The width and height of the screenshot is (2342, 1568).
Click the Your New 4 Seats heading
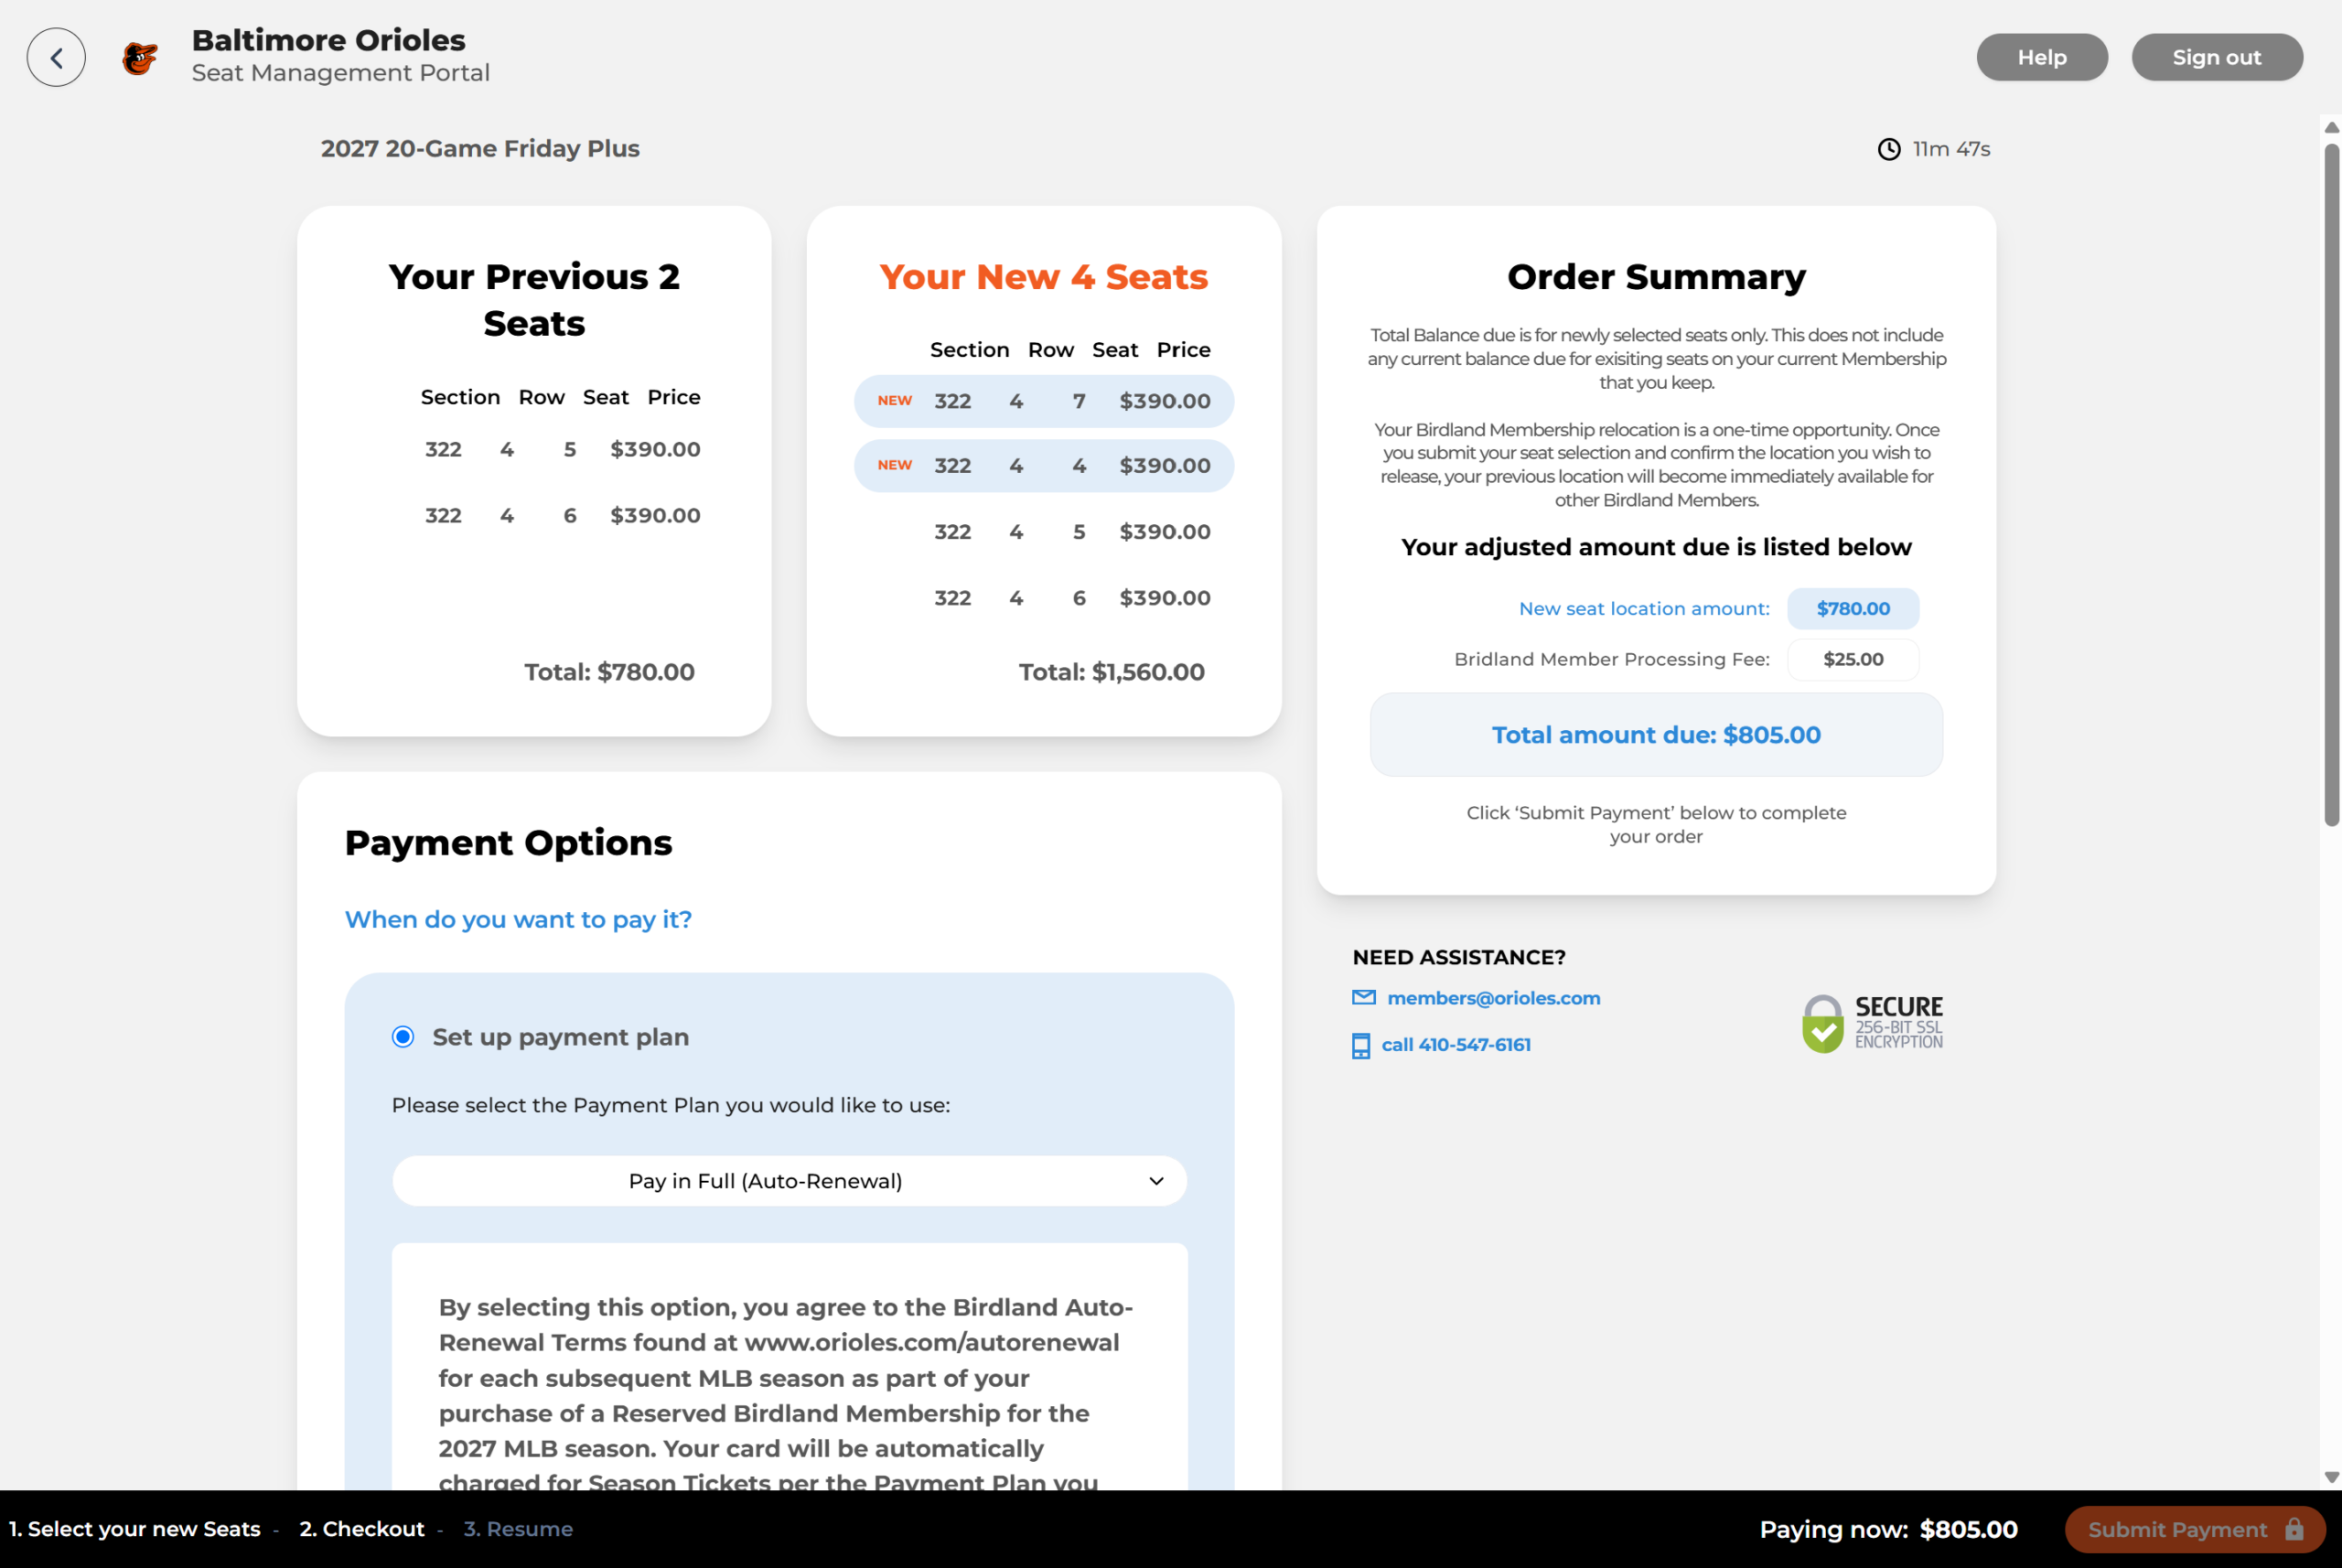(x=1043, y=276)
